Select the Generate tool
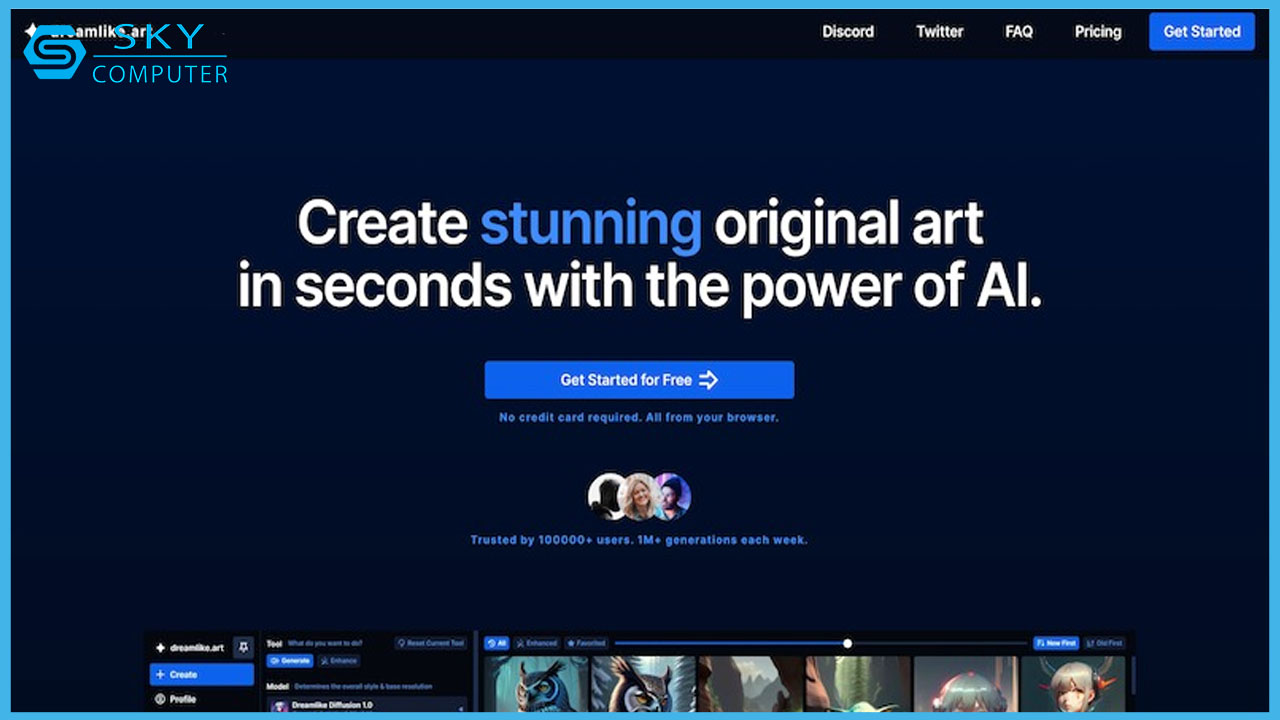The height and width of the screenshot is (720, 1280). click(x=290, y=661)
